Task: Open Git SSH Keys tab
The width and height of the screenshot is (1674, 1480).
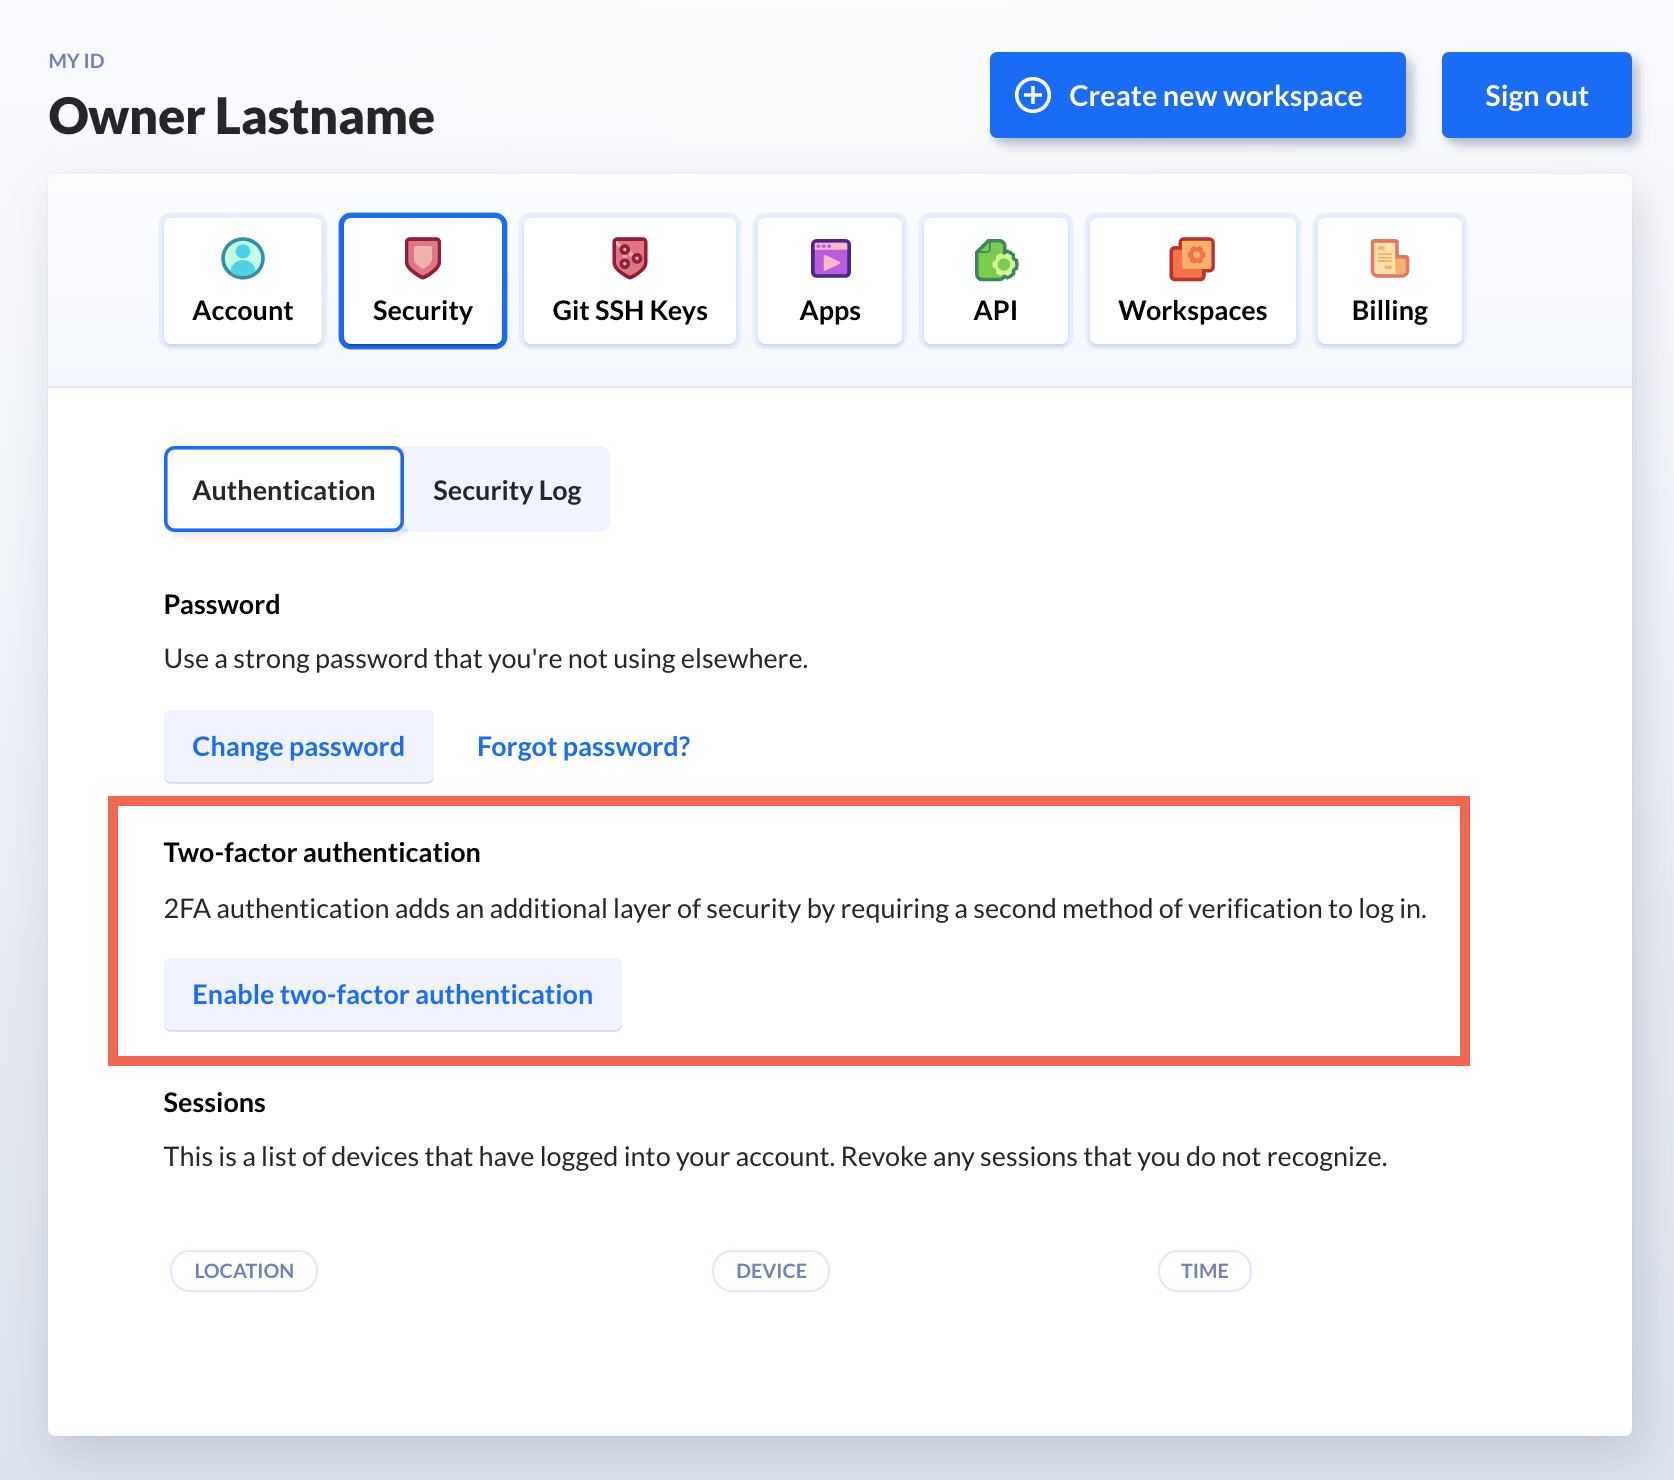Action: pos(630,281)
